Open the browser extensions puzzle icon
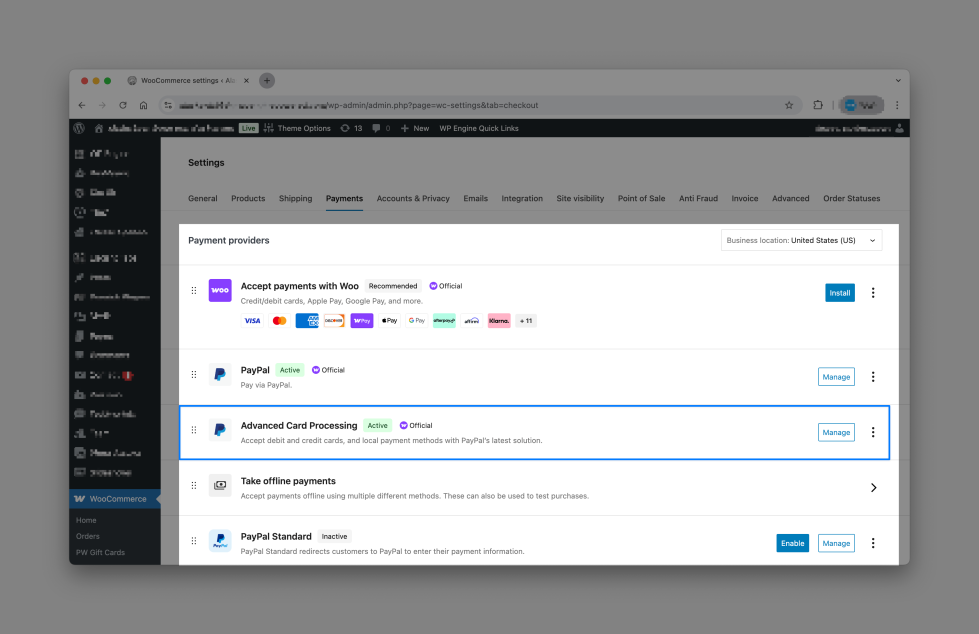 [818, 105]
